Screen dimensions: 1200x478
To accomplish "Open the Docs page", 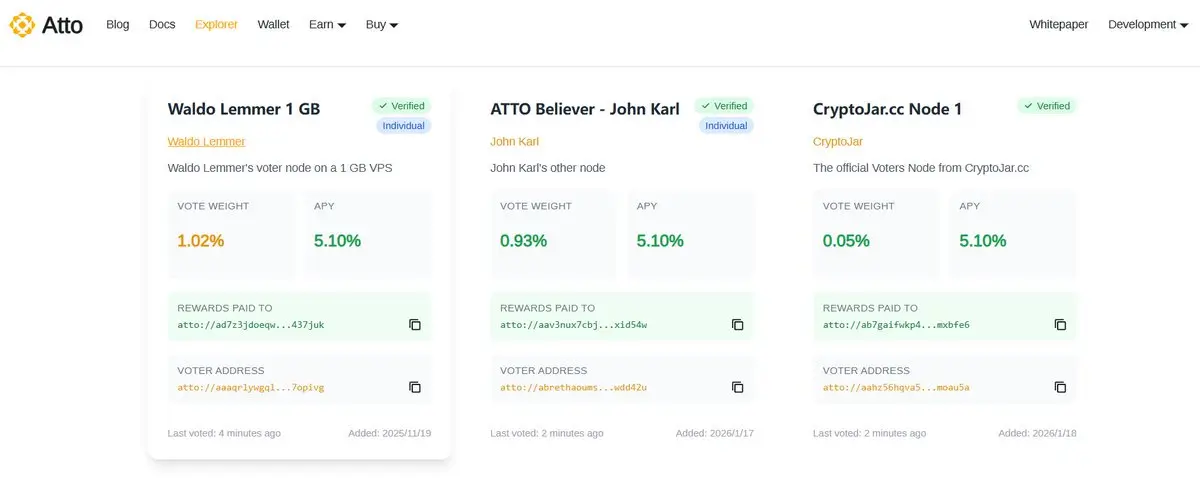I will [x=162, y=24].
